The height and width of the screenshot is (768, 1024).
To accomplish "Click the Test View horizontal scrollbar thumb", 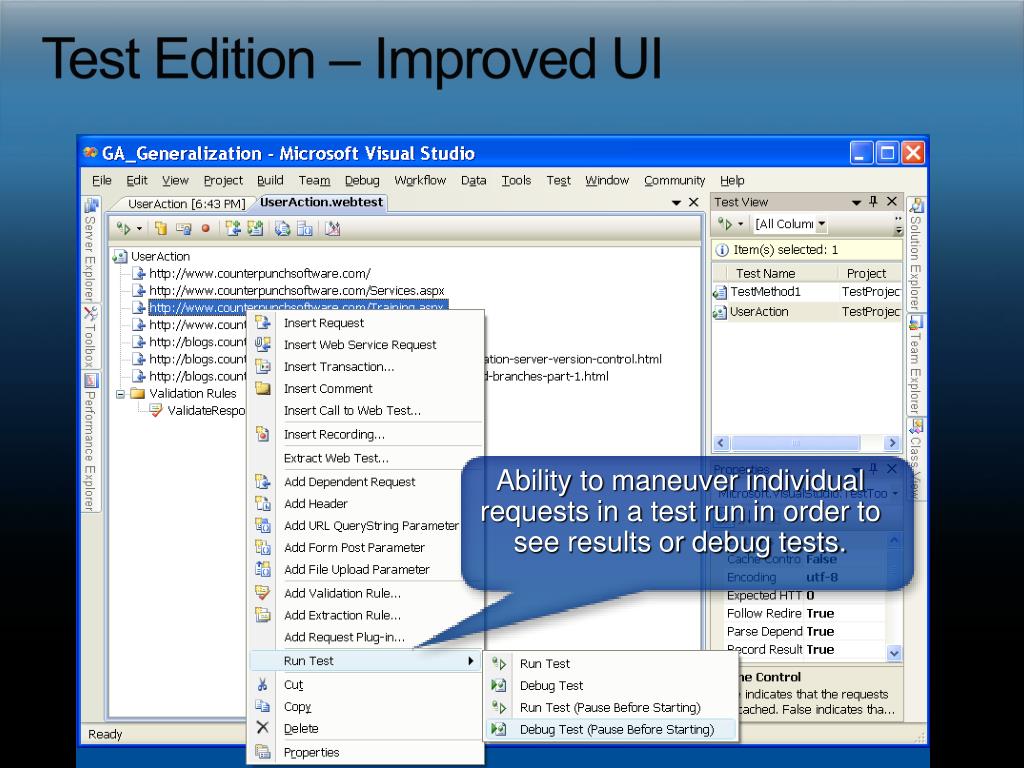I will pyautogui.click(x=795, y=443).
